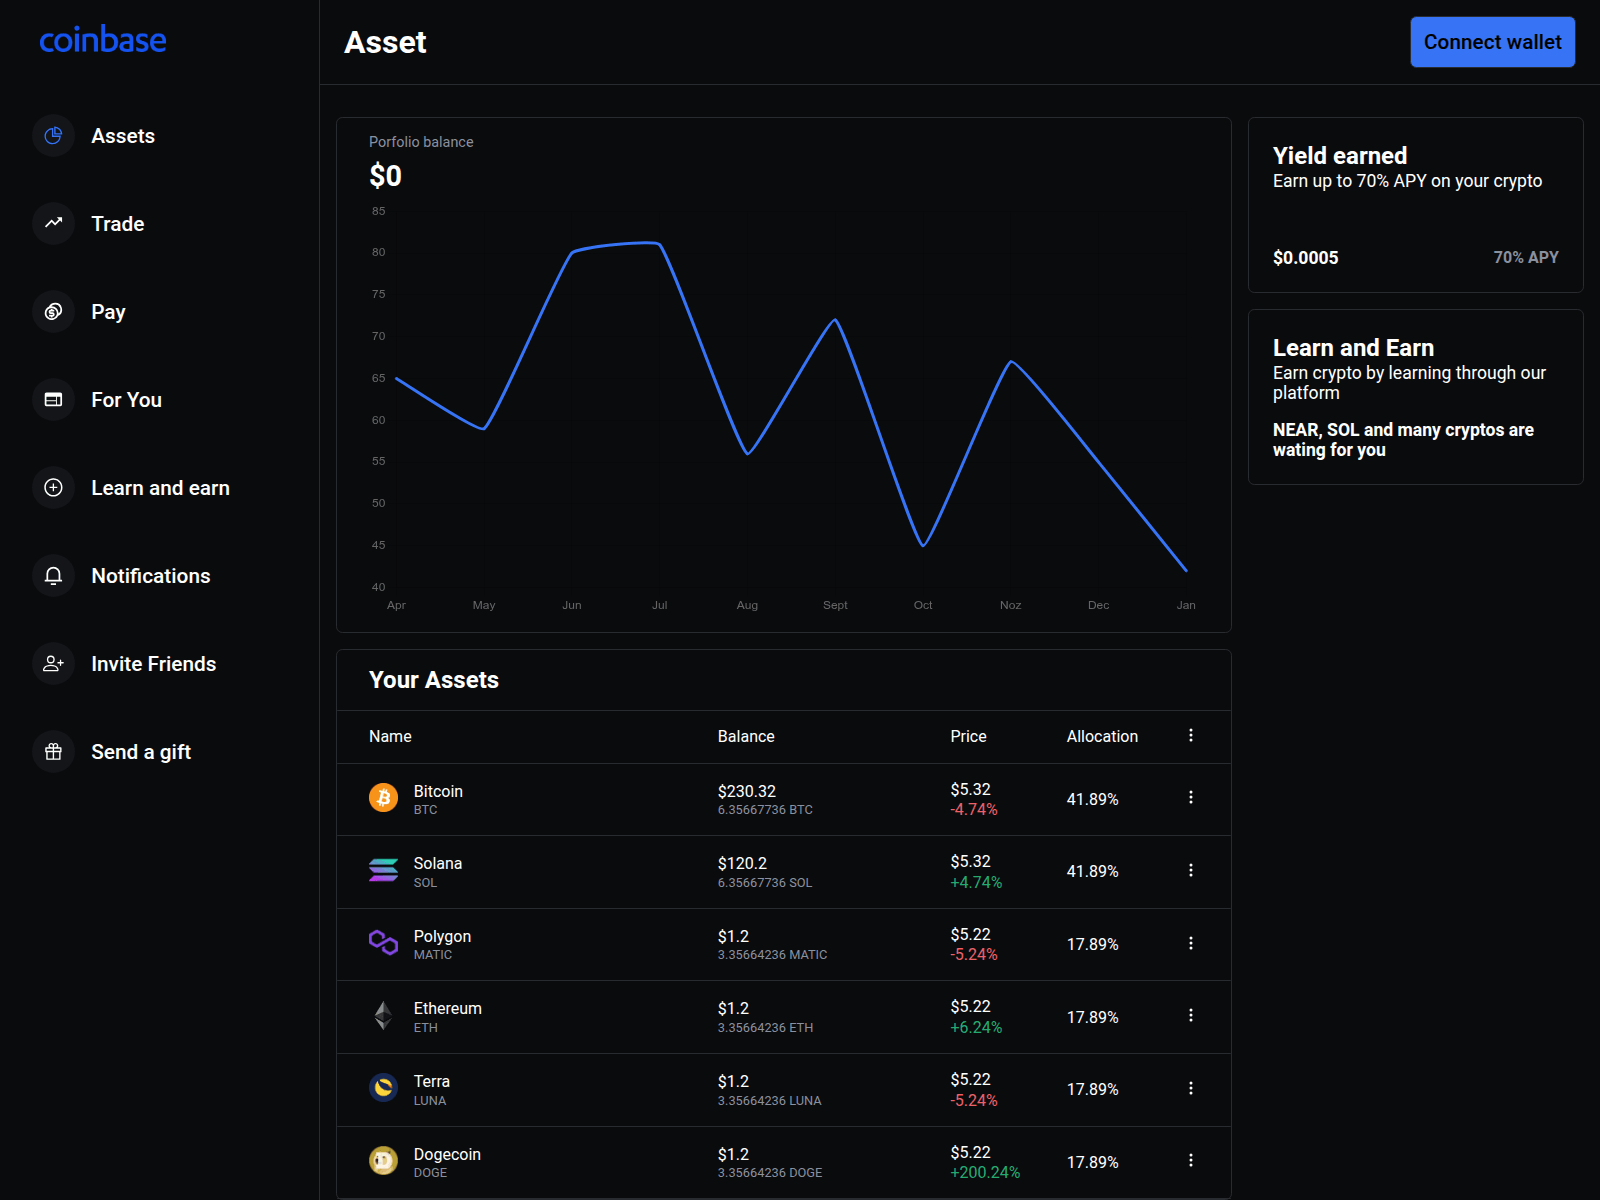The image size is (1600, 1200).
Task: Click the $0.0005 yield amount
Action: pos(1305,258)
